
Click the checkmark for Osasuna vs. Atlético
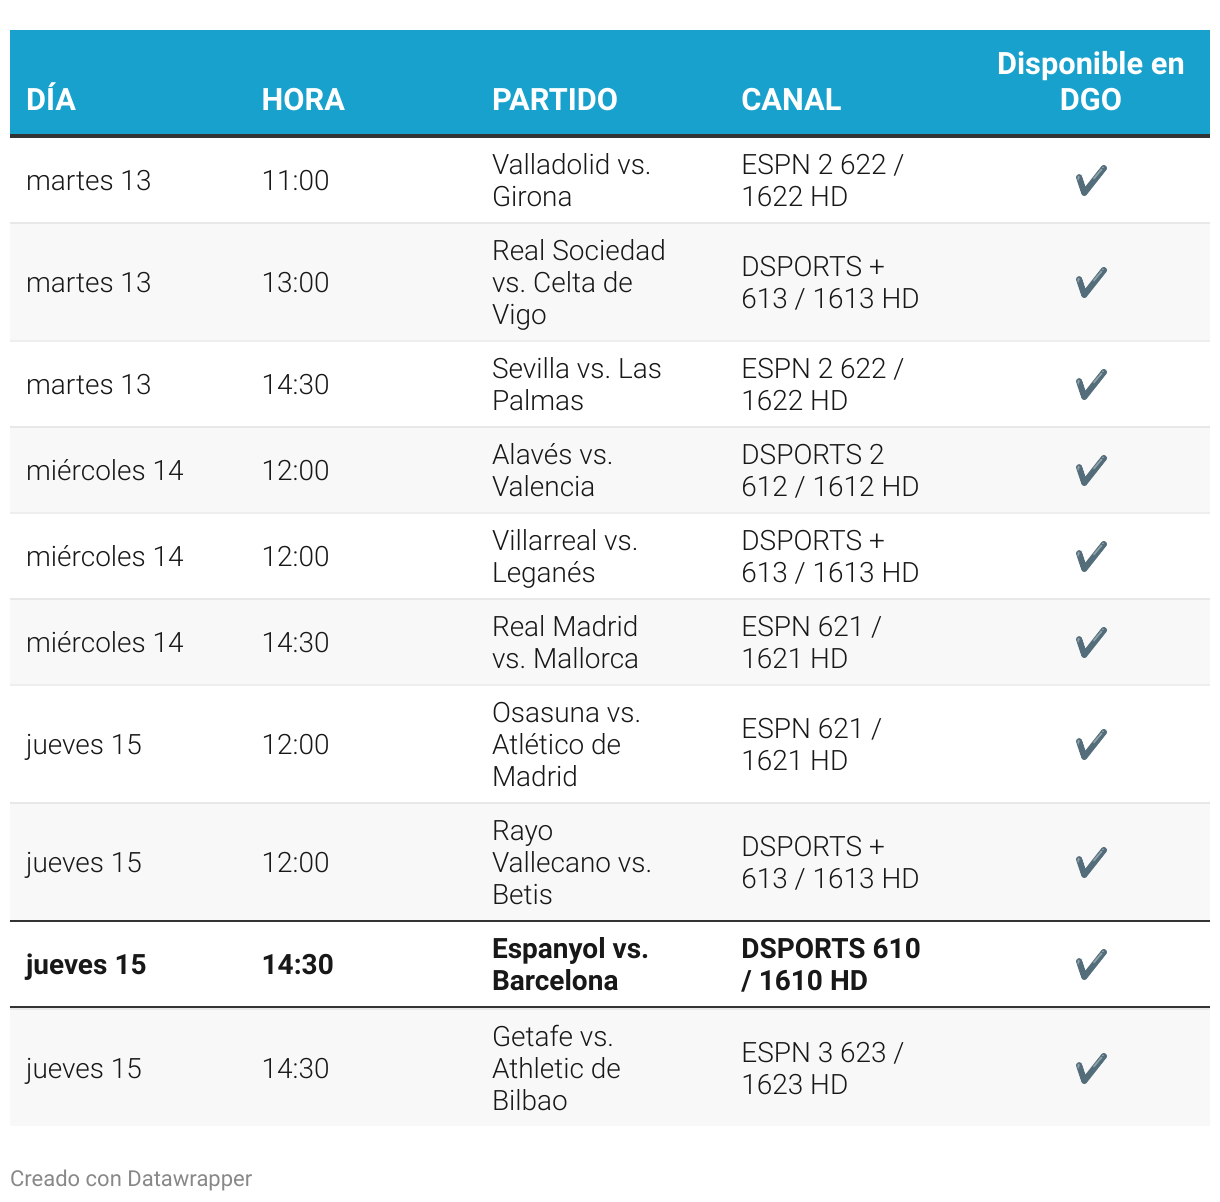[1090, 745]
